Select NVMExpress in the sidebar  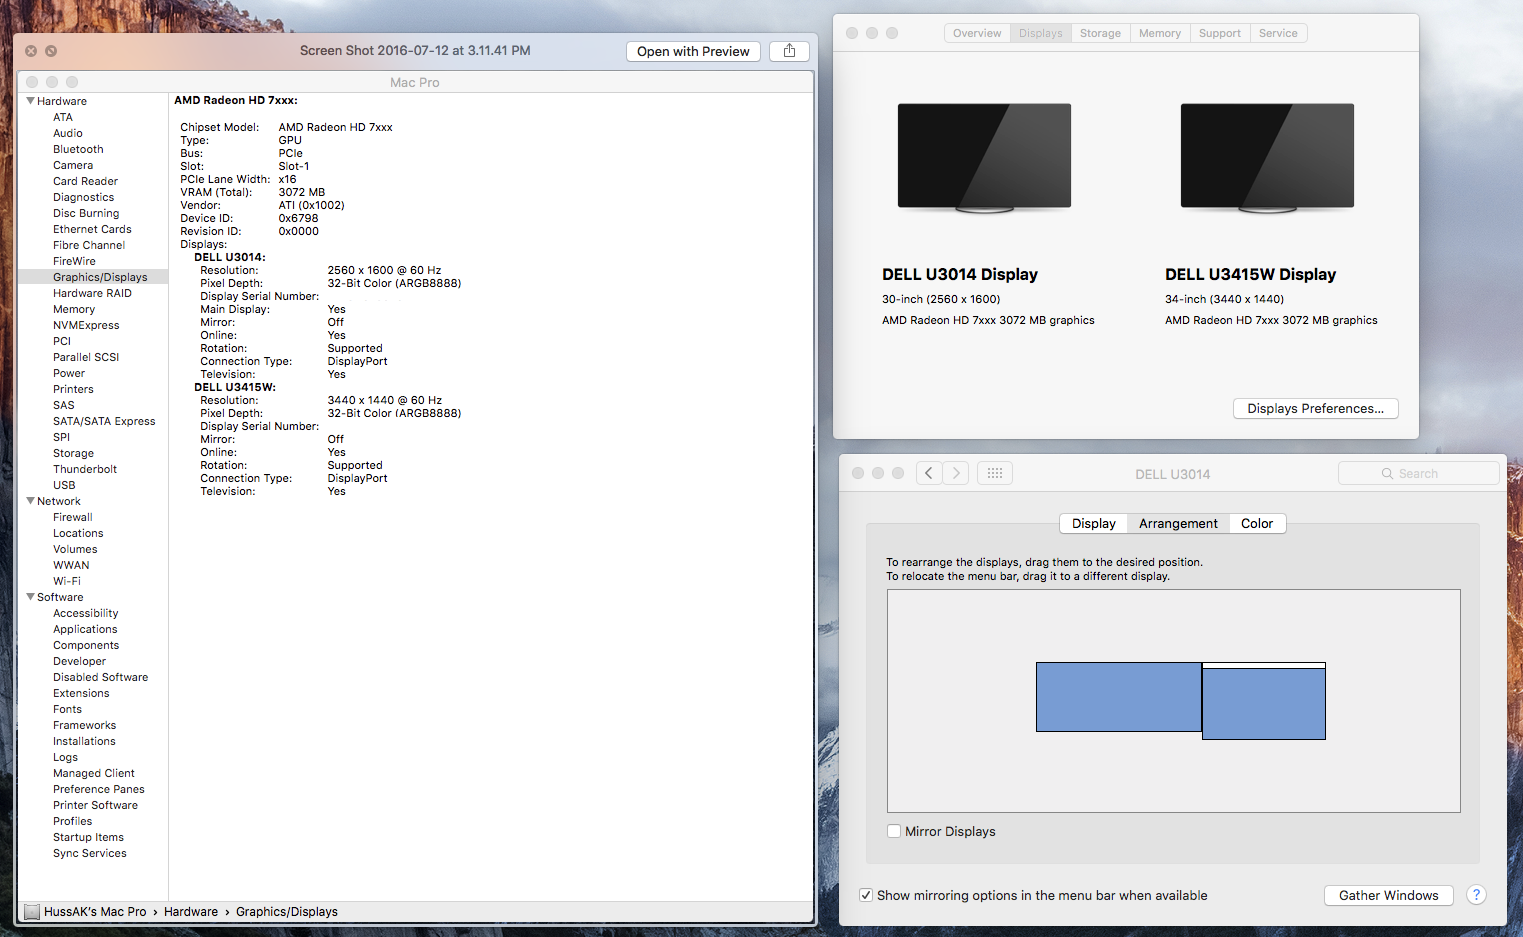click(x=86, y=325)
